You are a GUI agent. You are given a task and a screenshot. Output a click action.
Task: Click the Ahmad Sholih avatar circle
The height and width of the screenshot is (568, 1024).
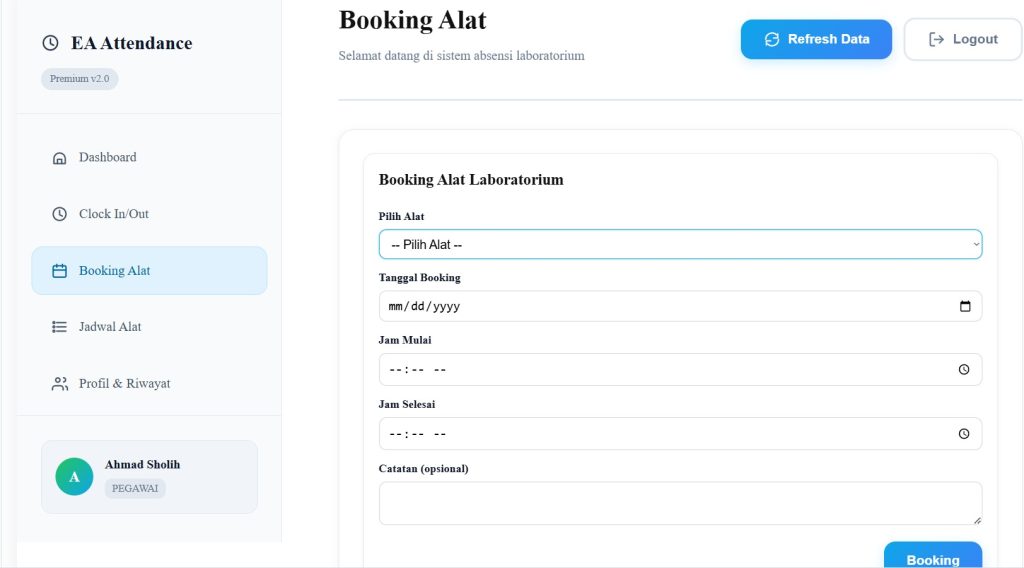(x=74, y=477)
